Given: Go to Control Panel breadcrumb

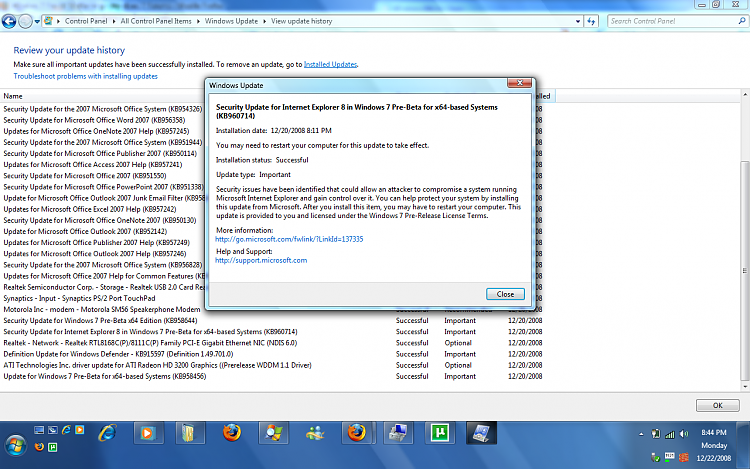Looking at the screenshot, I should [x=86, y=21].
